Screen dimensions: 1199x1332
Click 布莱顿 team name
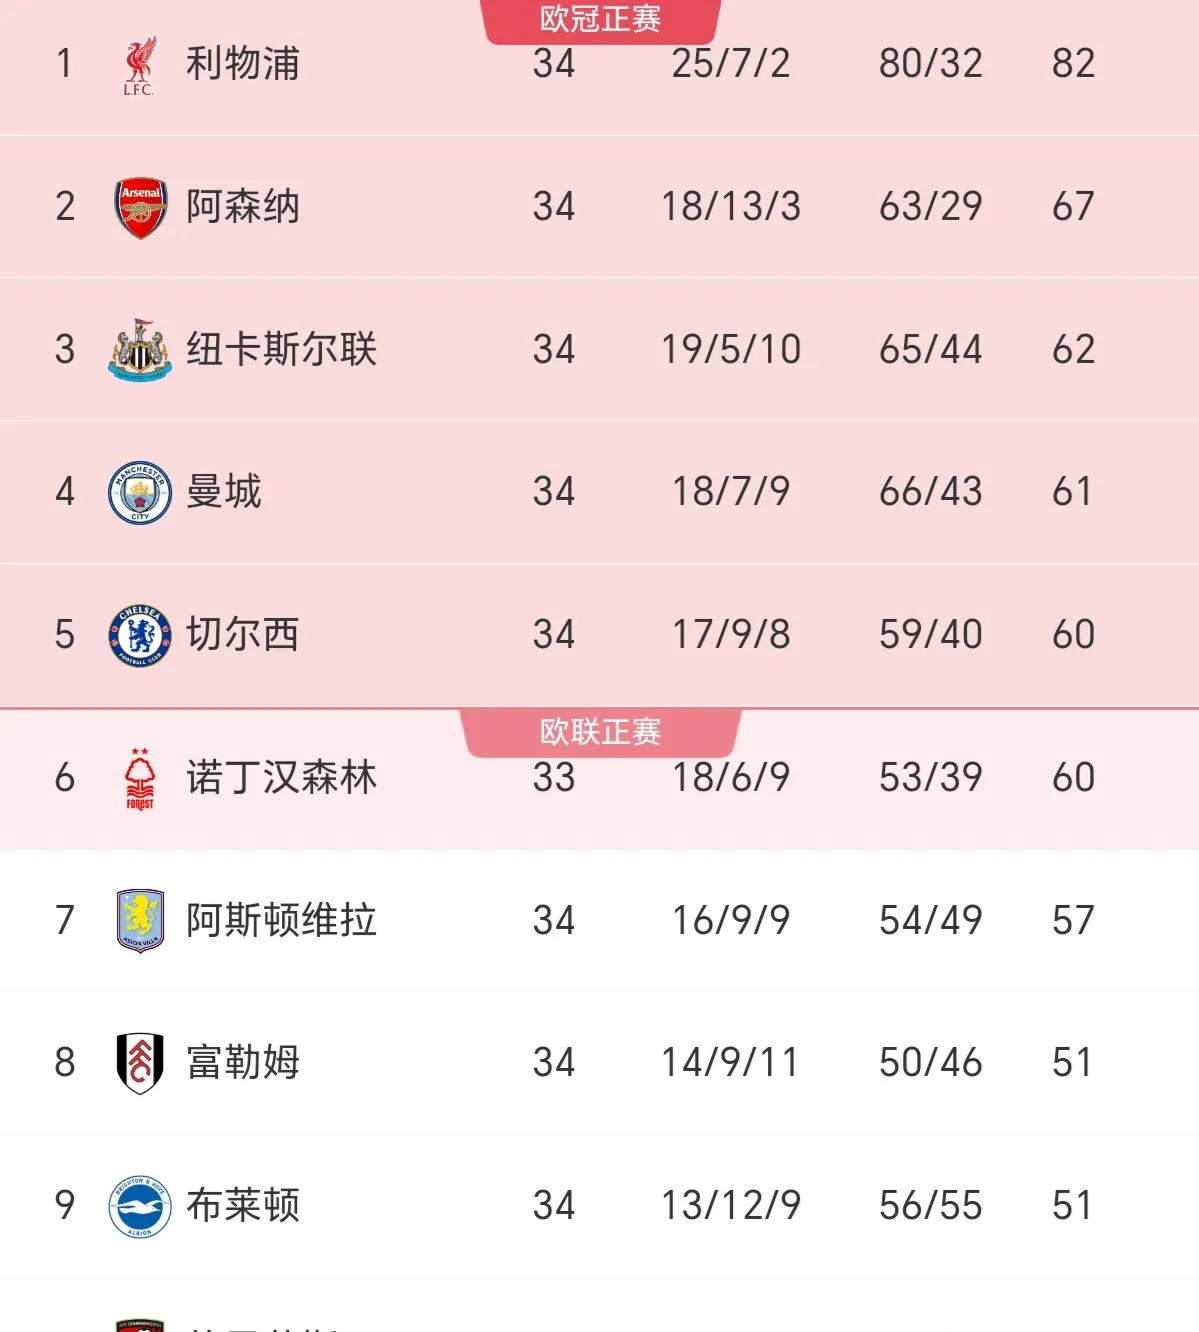[243, 1206]
